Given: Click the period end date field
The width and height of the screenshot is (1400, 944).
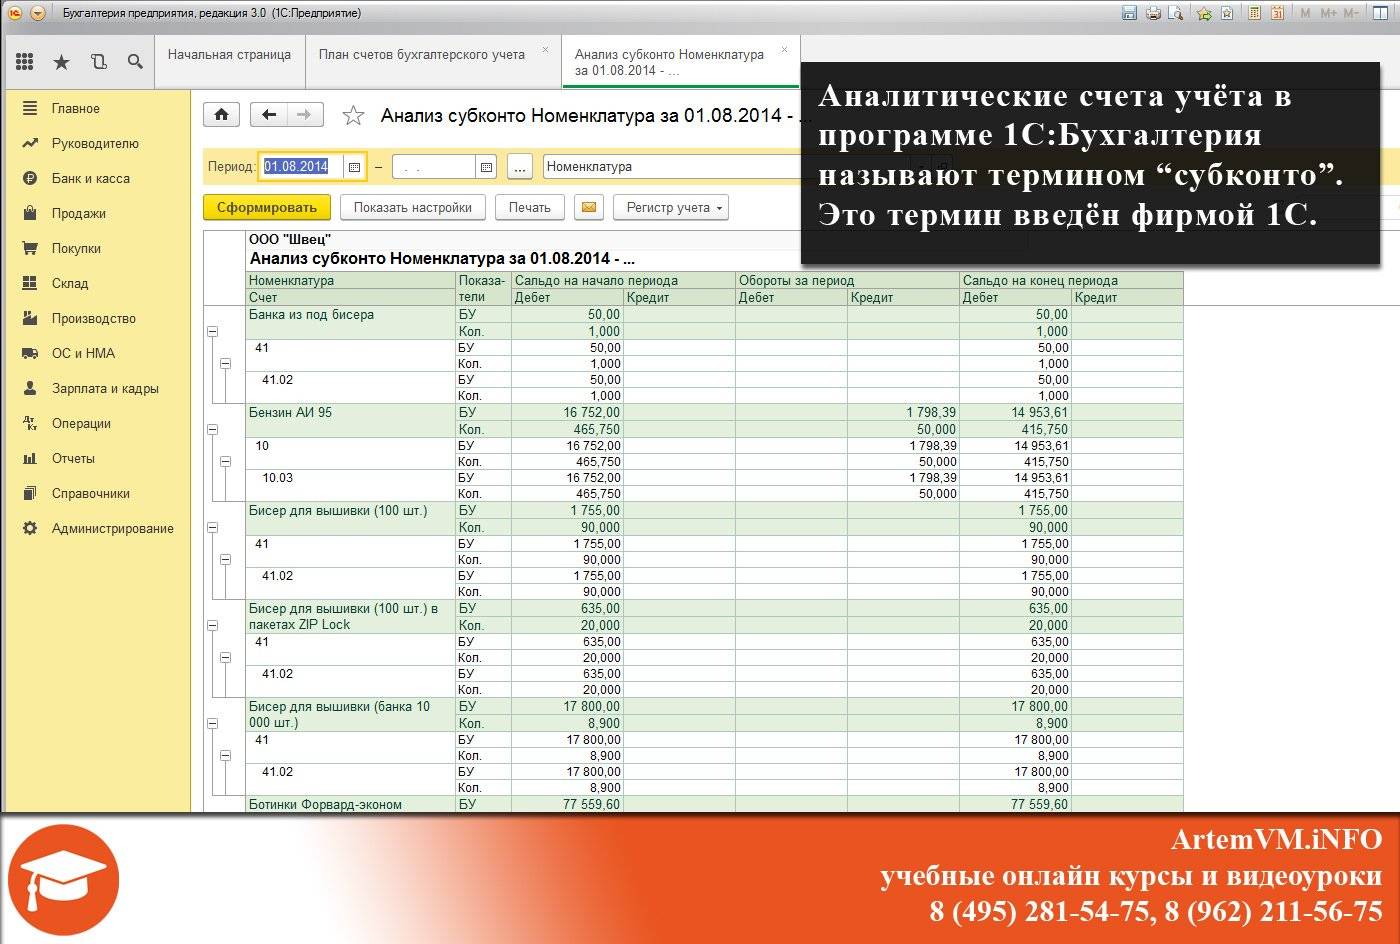Looking at the screenshot, I should click(x=434, y=167).
